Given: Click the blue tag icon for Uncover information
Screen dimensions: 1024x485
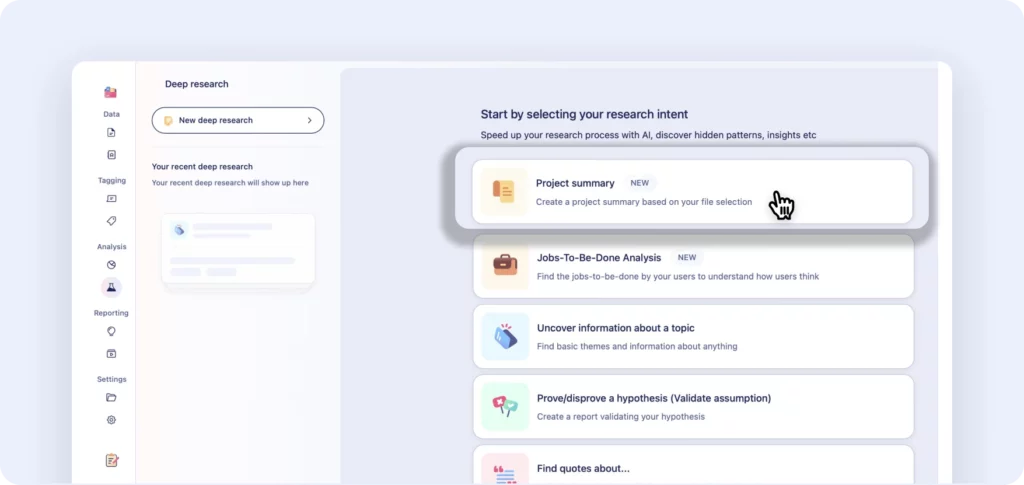Looking at the screenshot, I should point(505,336).
